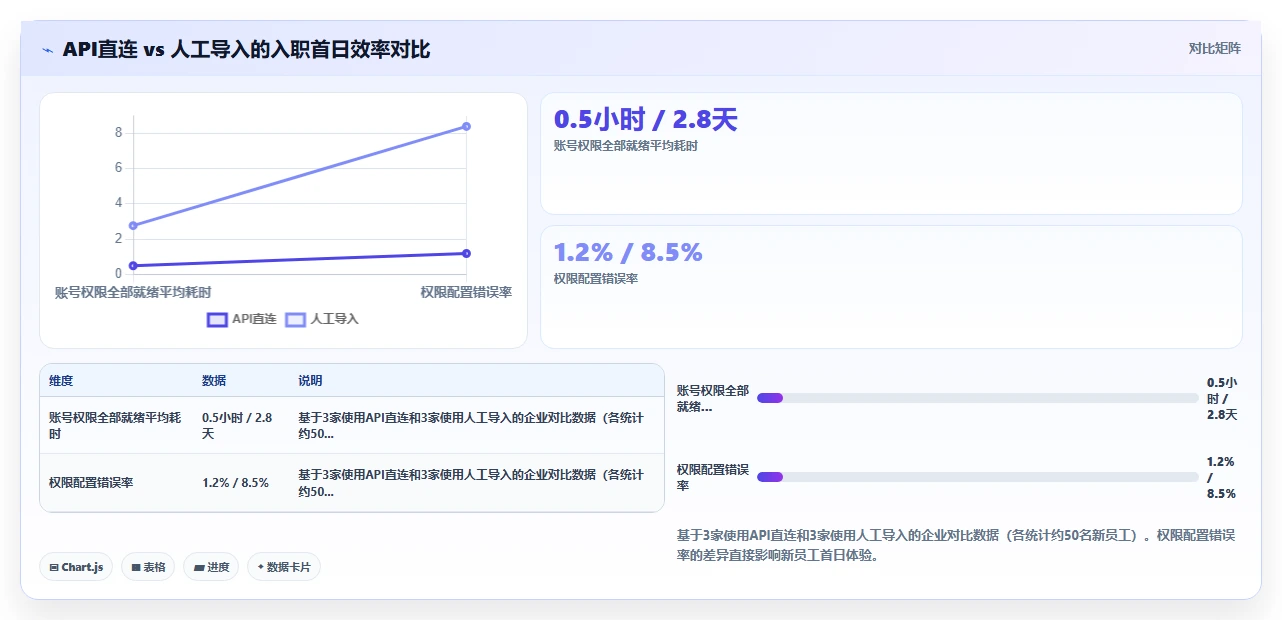Image resolution: width=1282 pixels, height=620 pixels.
Task: Click the progress label 账号权限全部就绪...
Action: pos(712,398)
